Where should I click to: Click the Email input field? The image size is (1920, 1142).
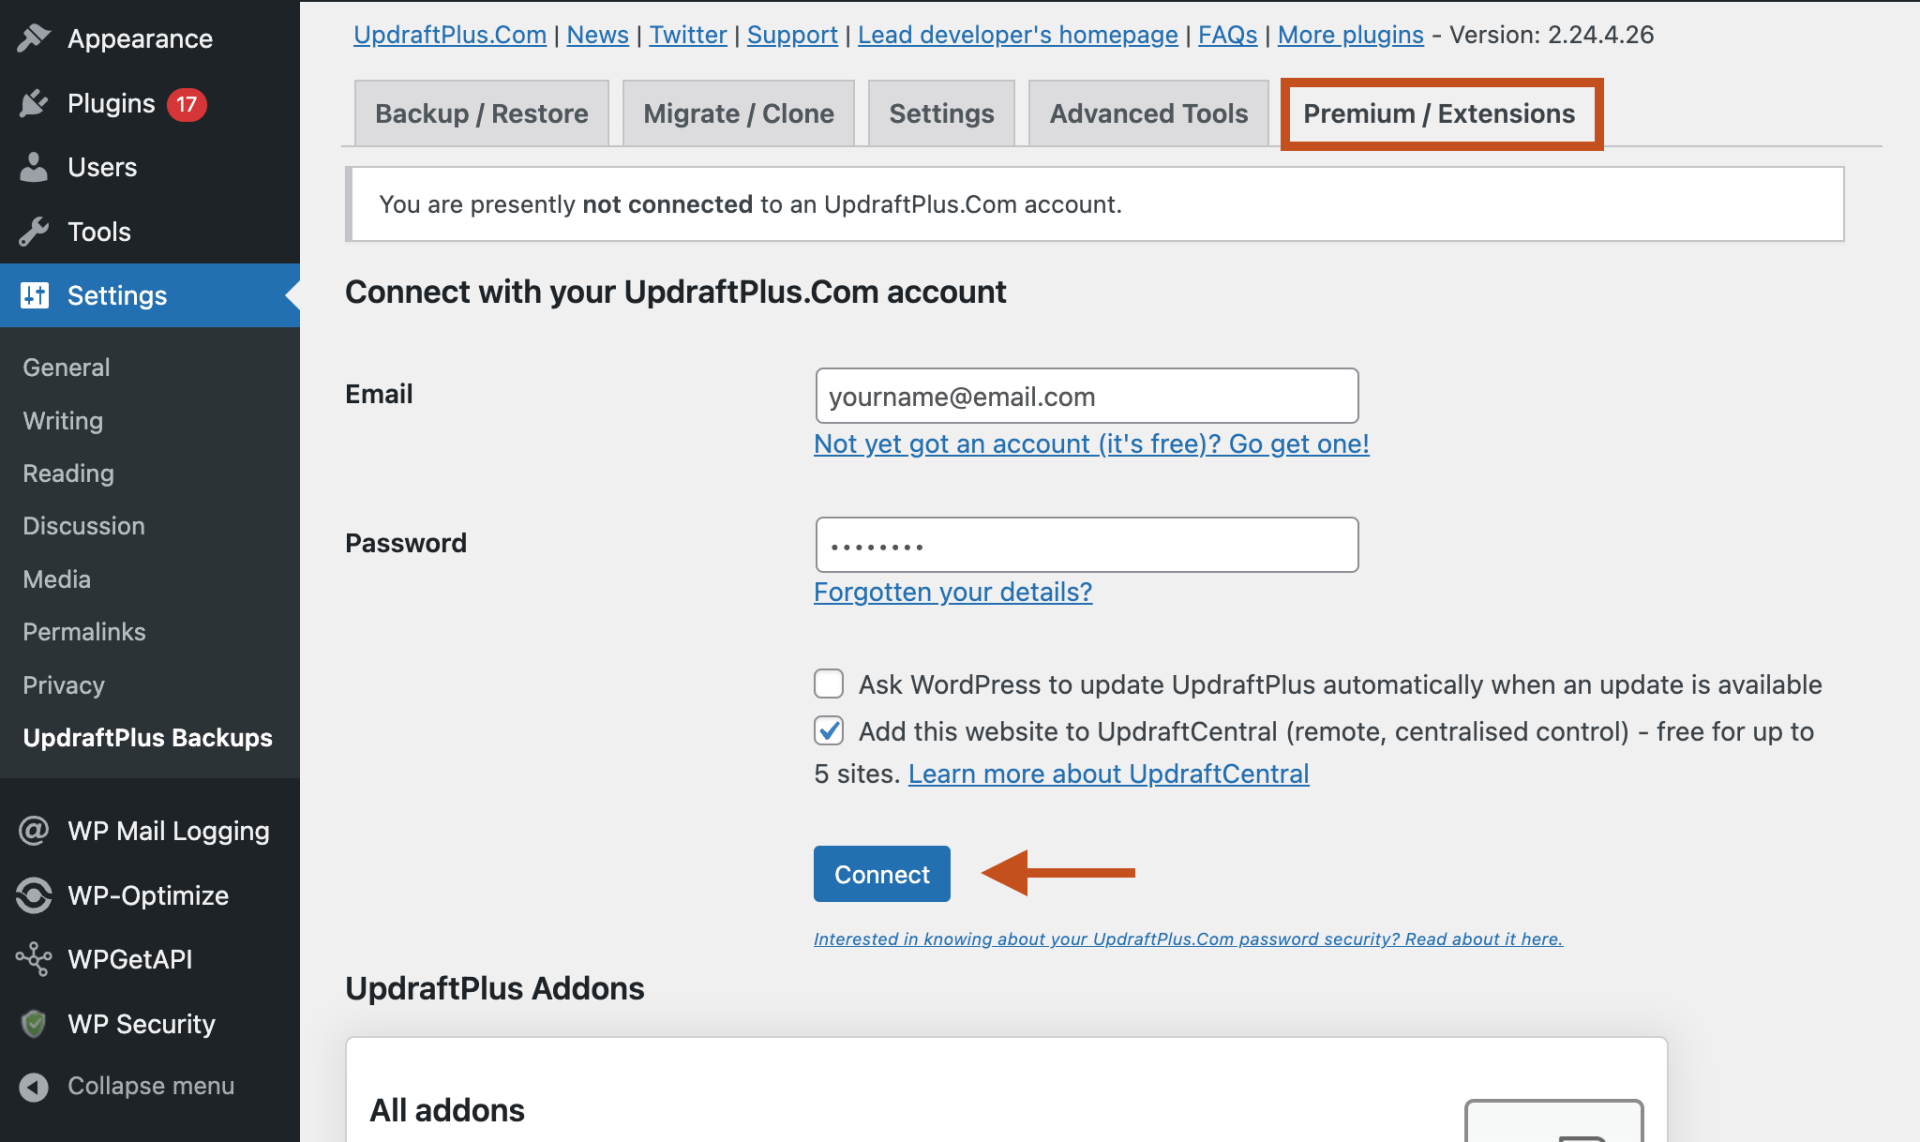coord(1086,395)
